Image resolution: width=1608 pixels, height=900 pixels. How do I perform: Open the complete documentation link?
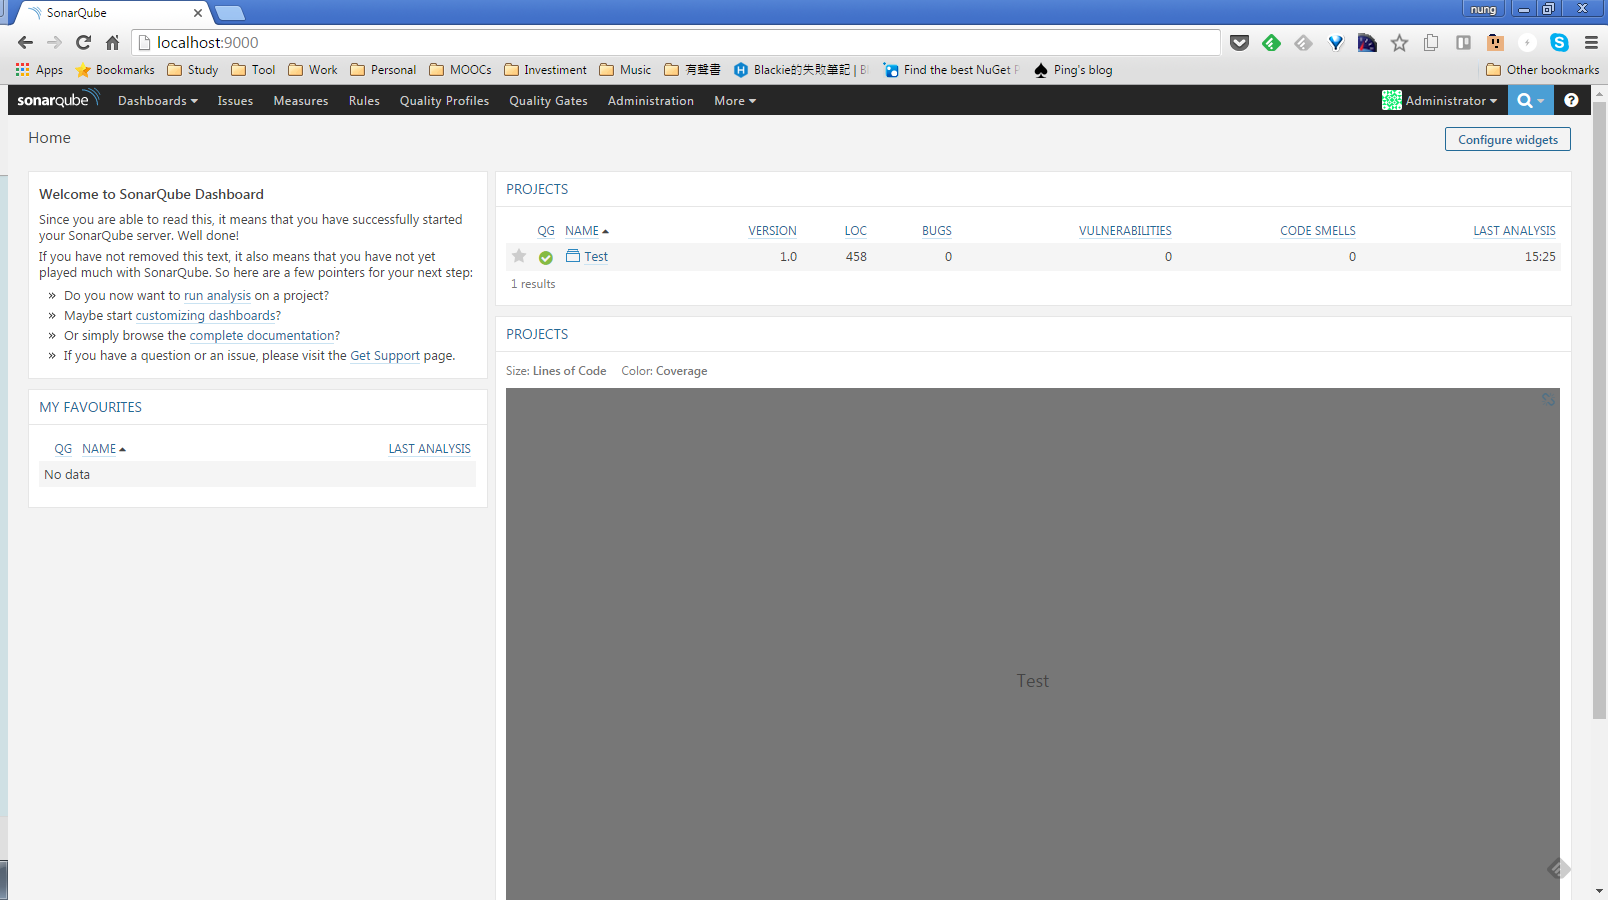click(262, 336)
